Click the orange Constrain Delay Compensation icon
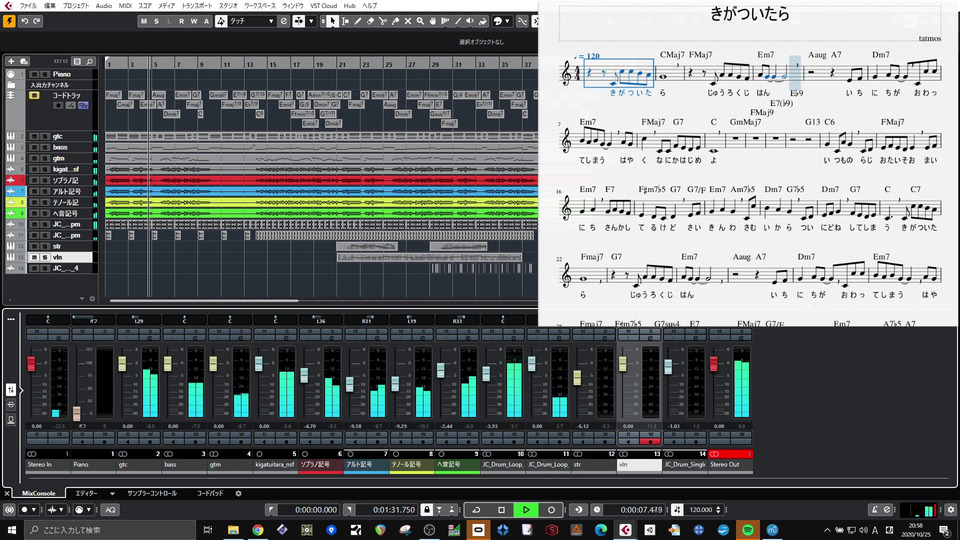 tap(9, 21)
